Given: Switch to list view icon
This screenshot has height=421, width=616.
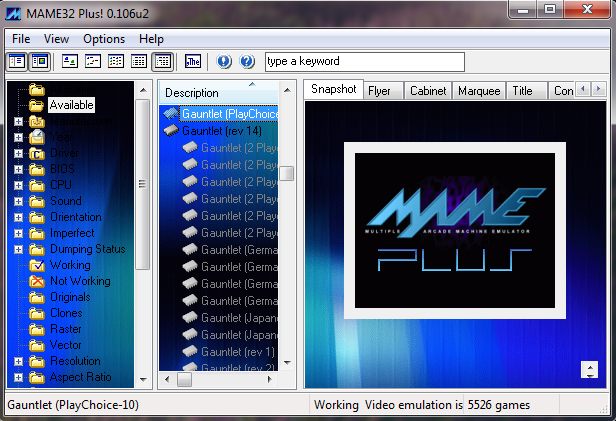Looking at the screenshot, I should pyautogui.click(x=116, y=61).
